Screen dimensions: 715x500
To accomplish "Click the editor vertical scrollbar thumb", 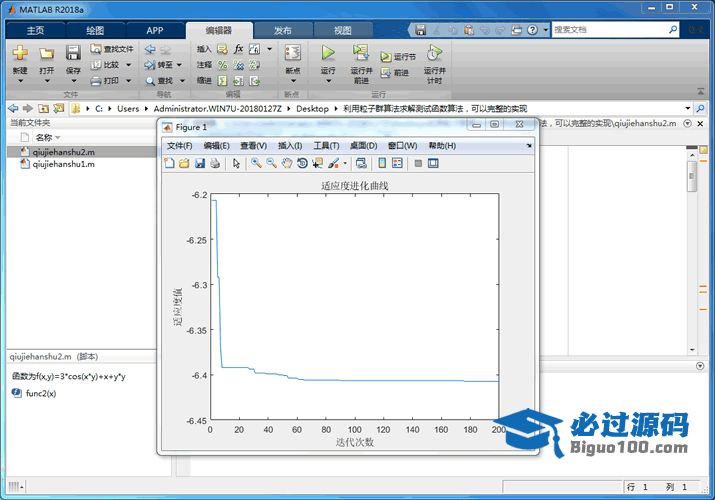I will 692,176.
